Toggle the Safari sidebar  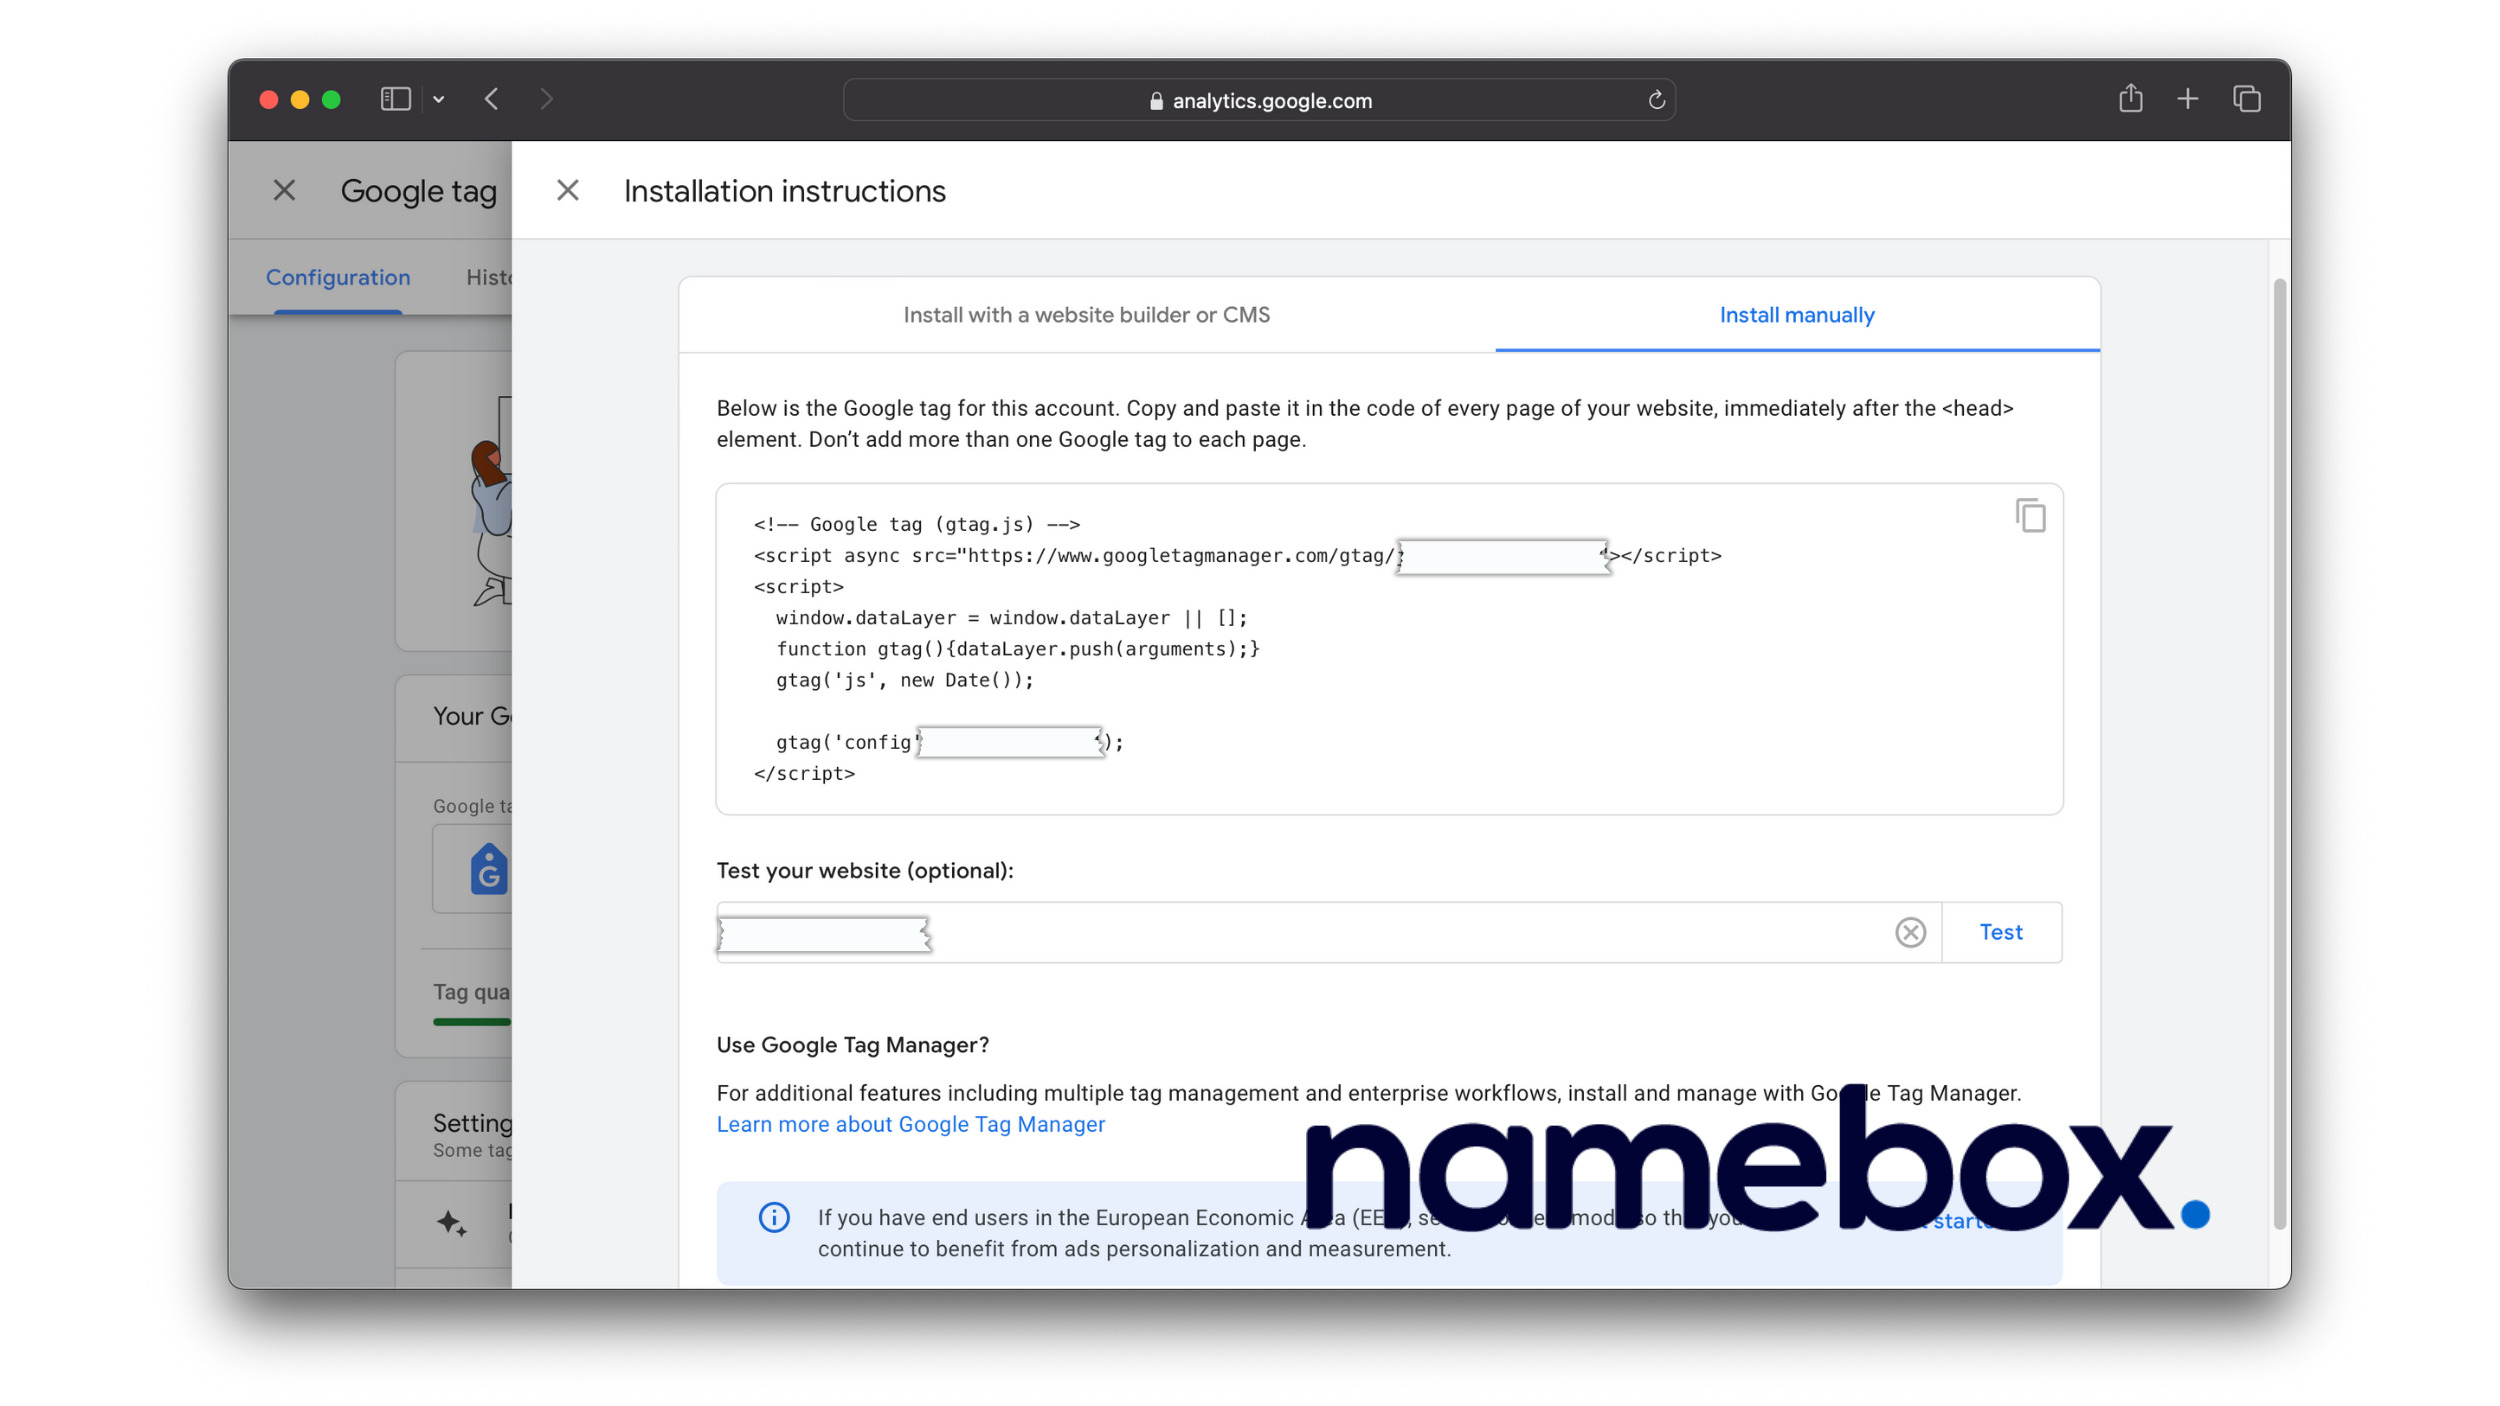[396, 99]
